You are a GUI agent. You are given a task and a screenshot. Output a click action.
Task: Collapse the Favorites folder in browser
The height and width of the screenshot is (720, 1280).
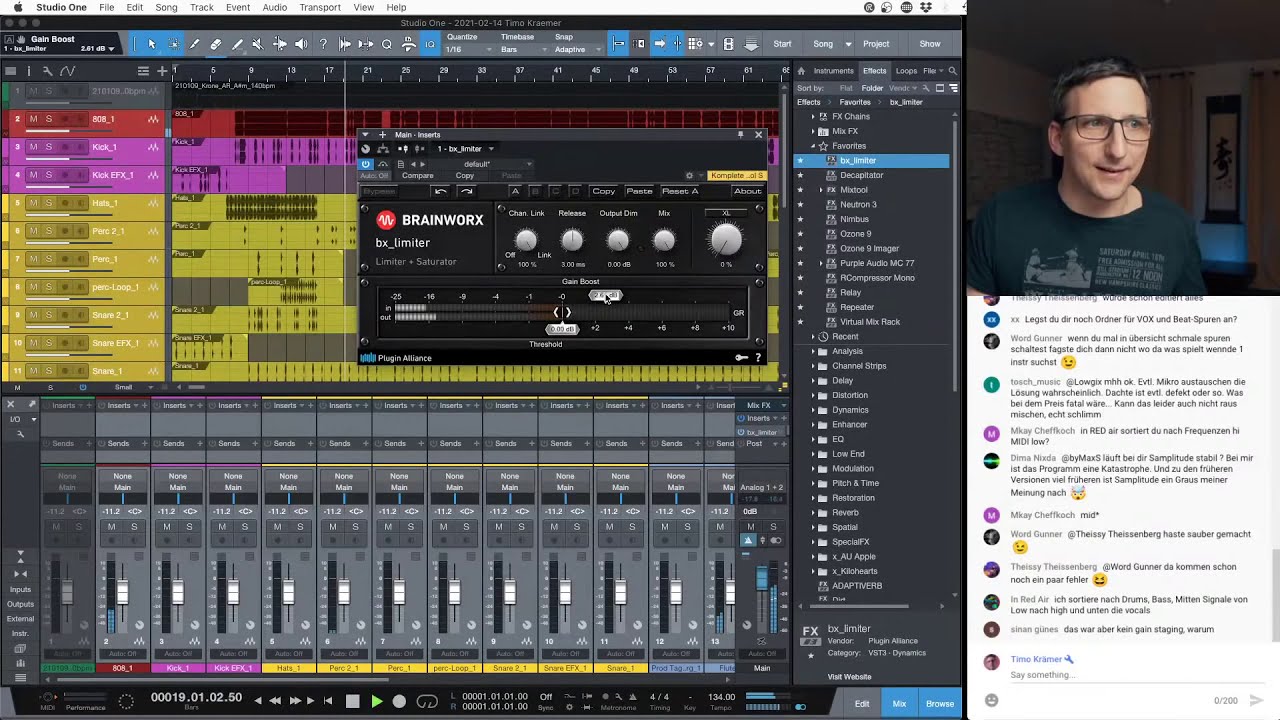click(813, 146)
